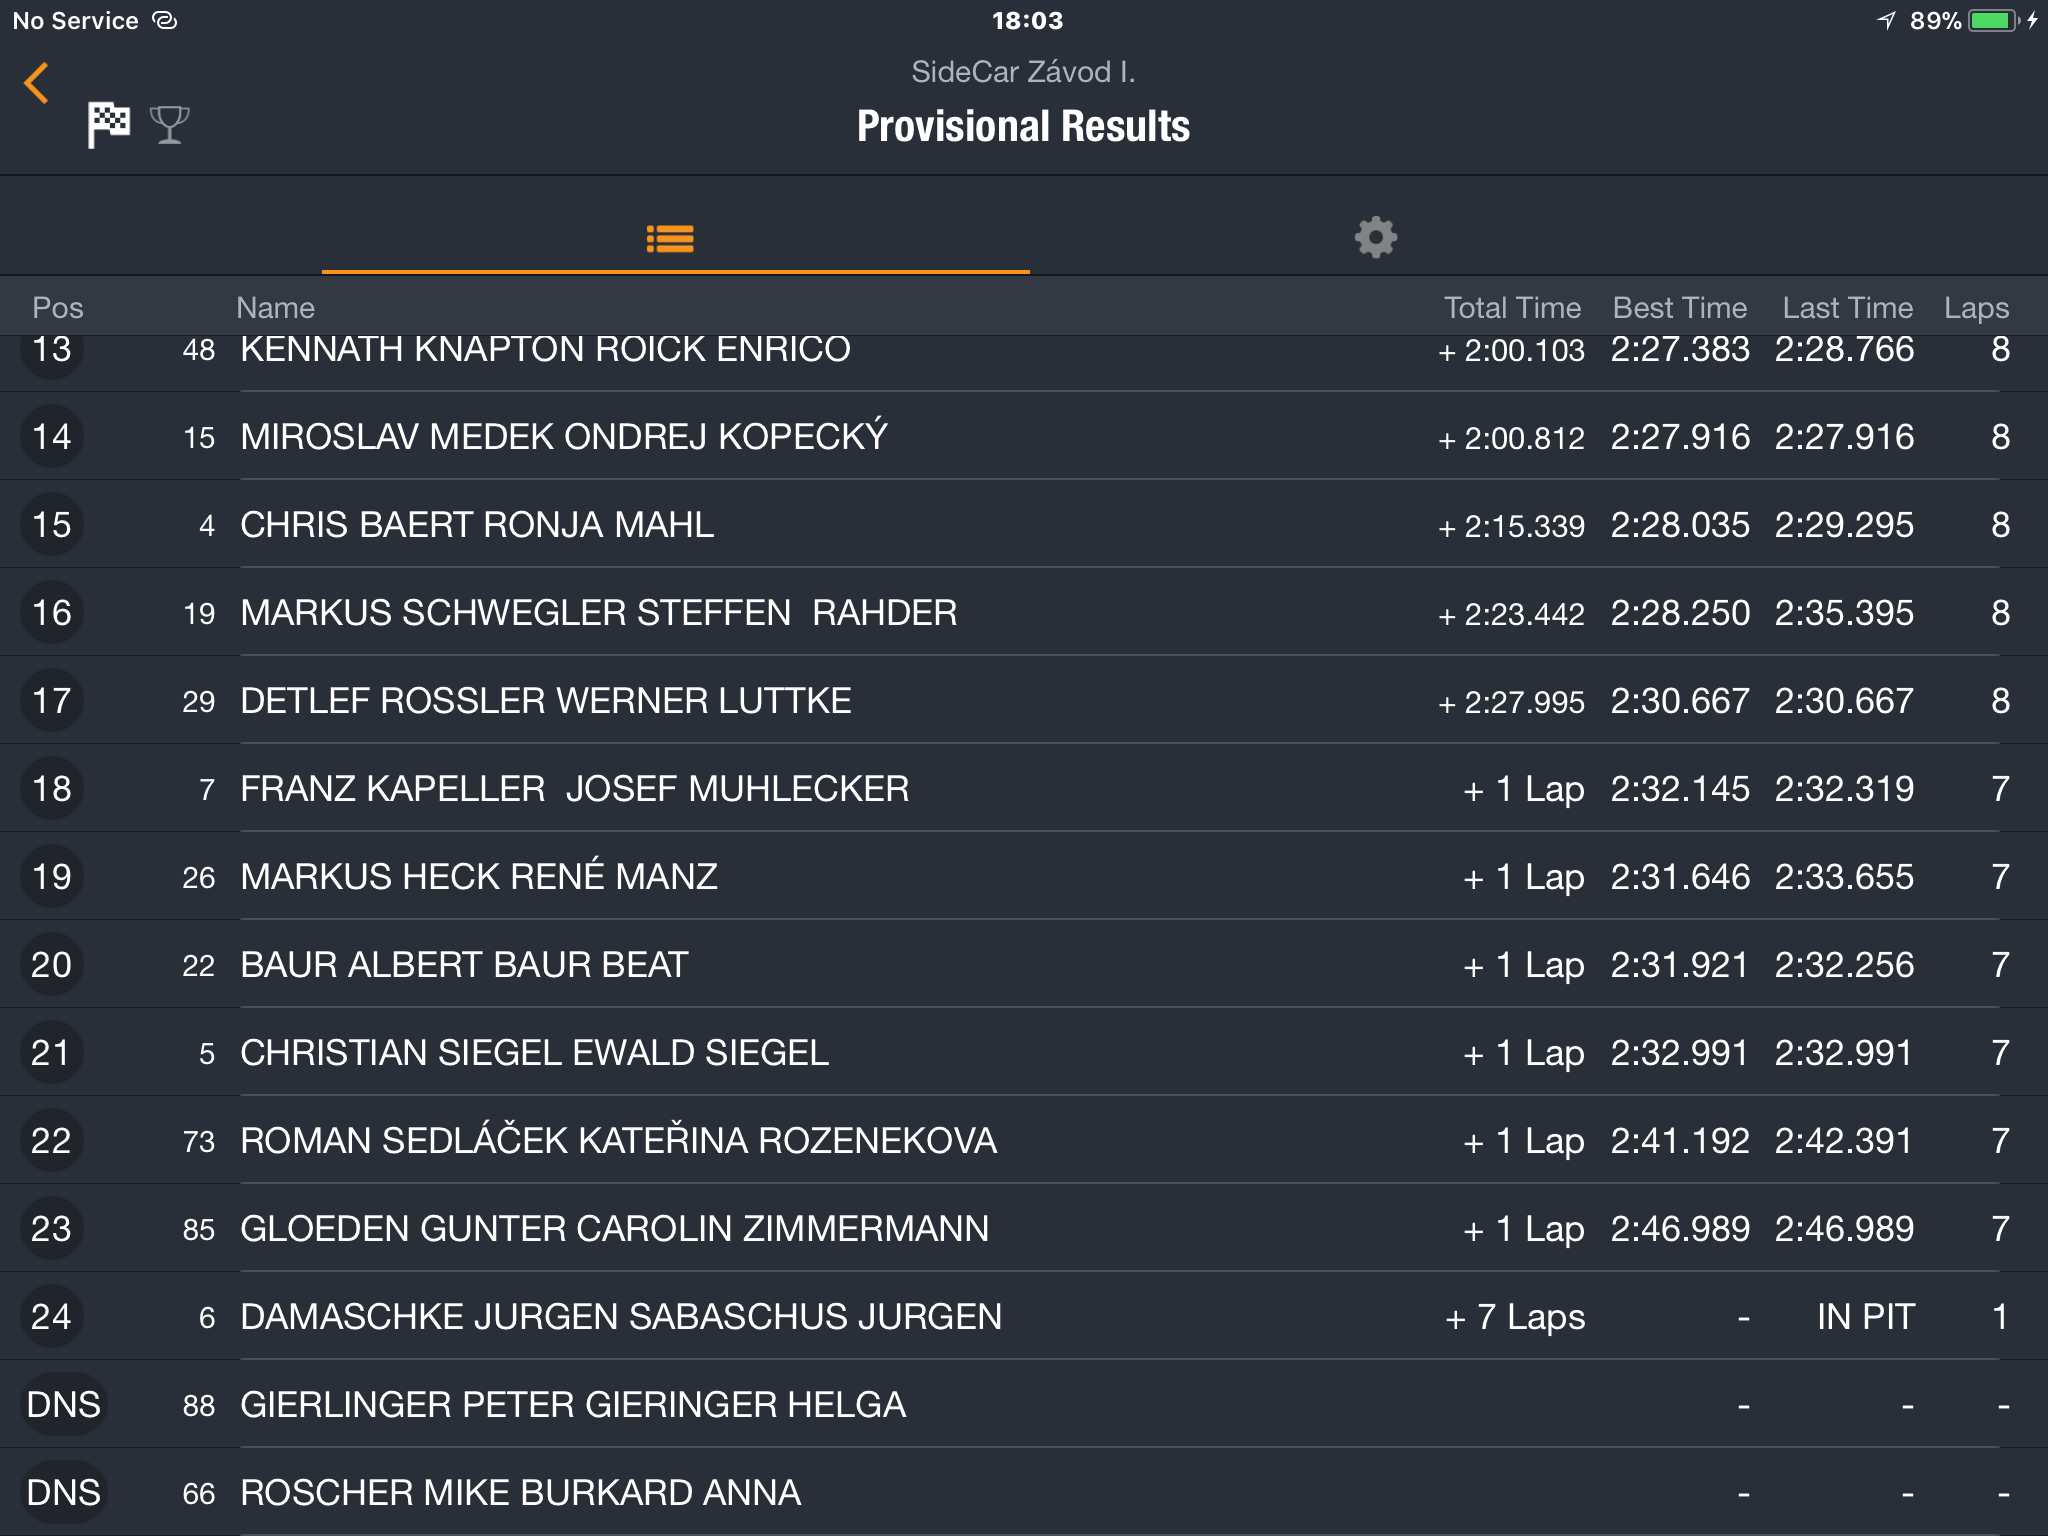Tap the orange back arrow

(x=37, y=83)
